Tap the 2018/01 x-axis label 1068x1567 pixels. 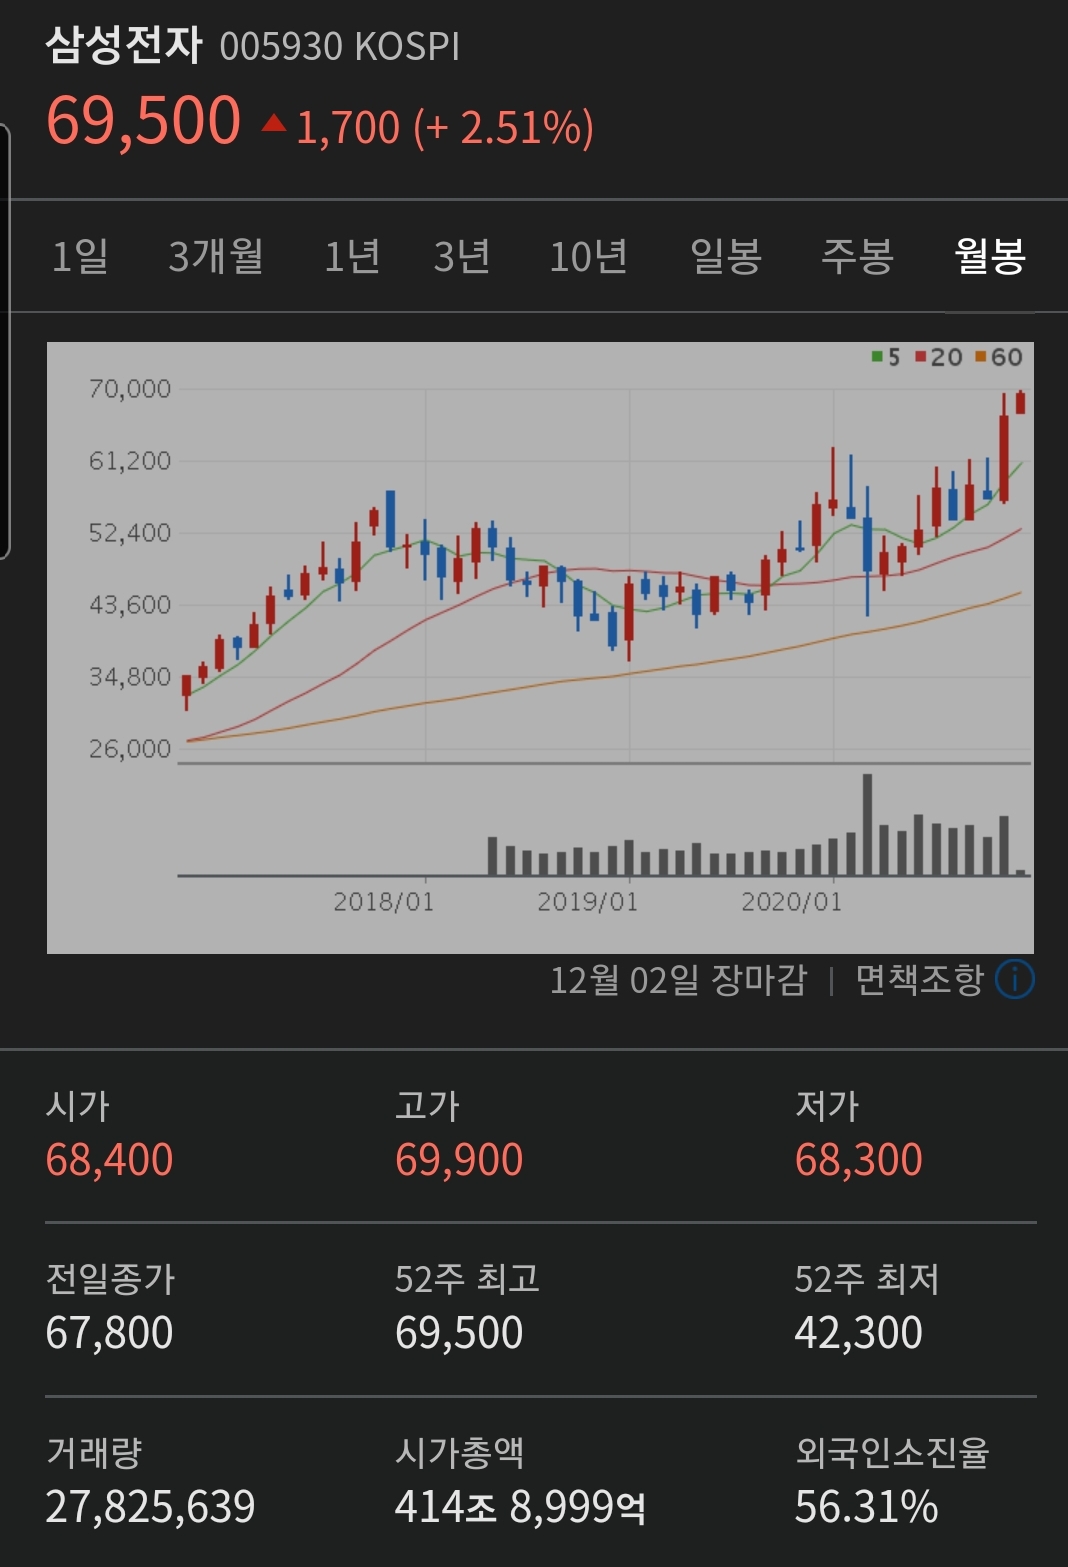pos(384,902)
